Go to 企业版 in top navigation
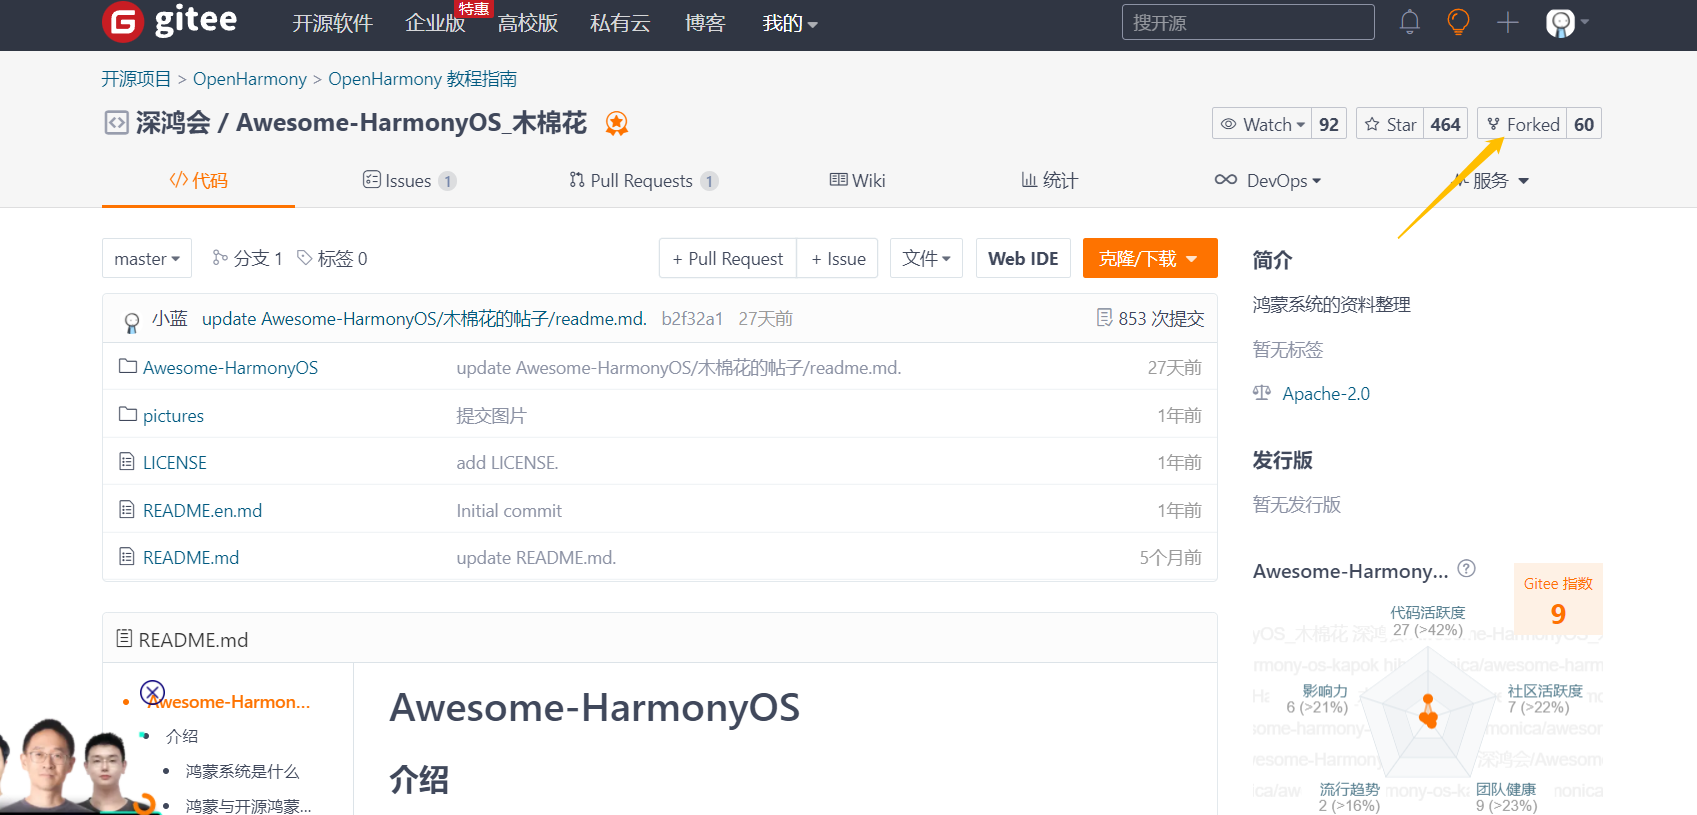This screenshot has height=815, width=1697. click(x=435, y=23)
